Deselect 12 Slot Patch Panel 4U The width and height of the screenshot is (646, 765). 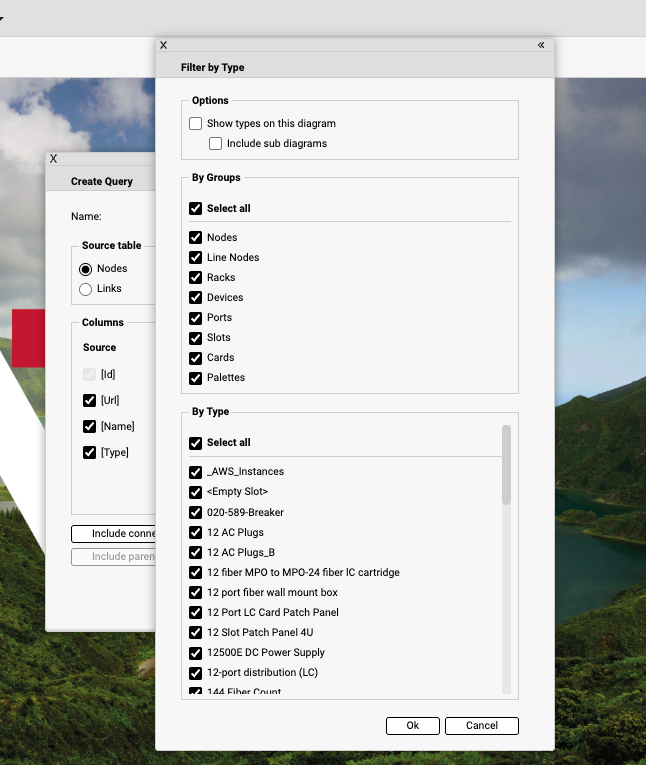(196, 633)
